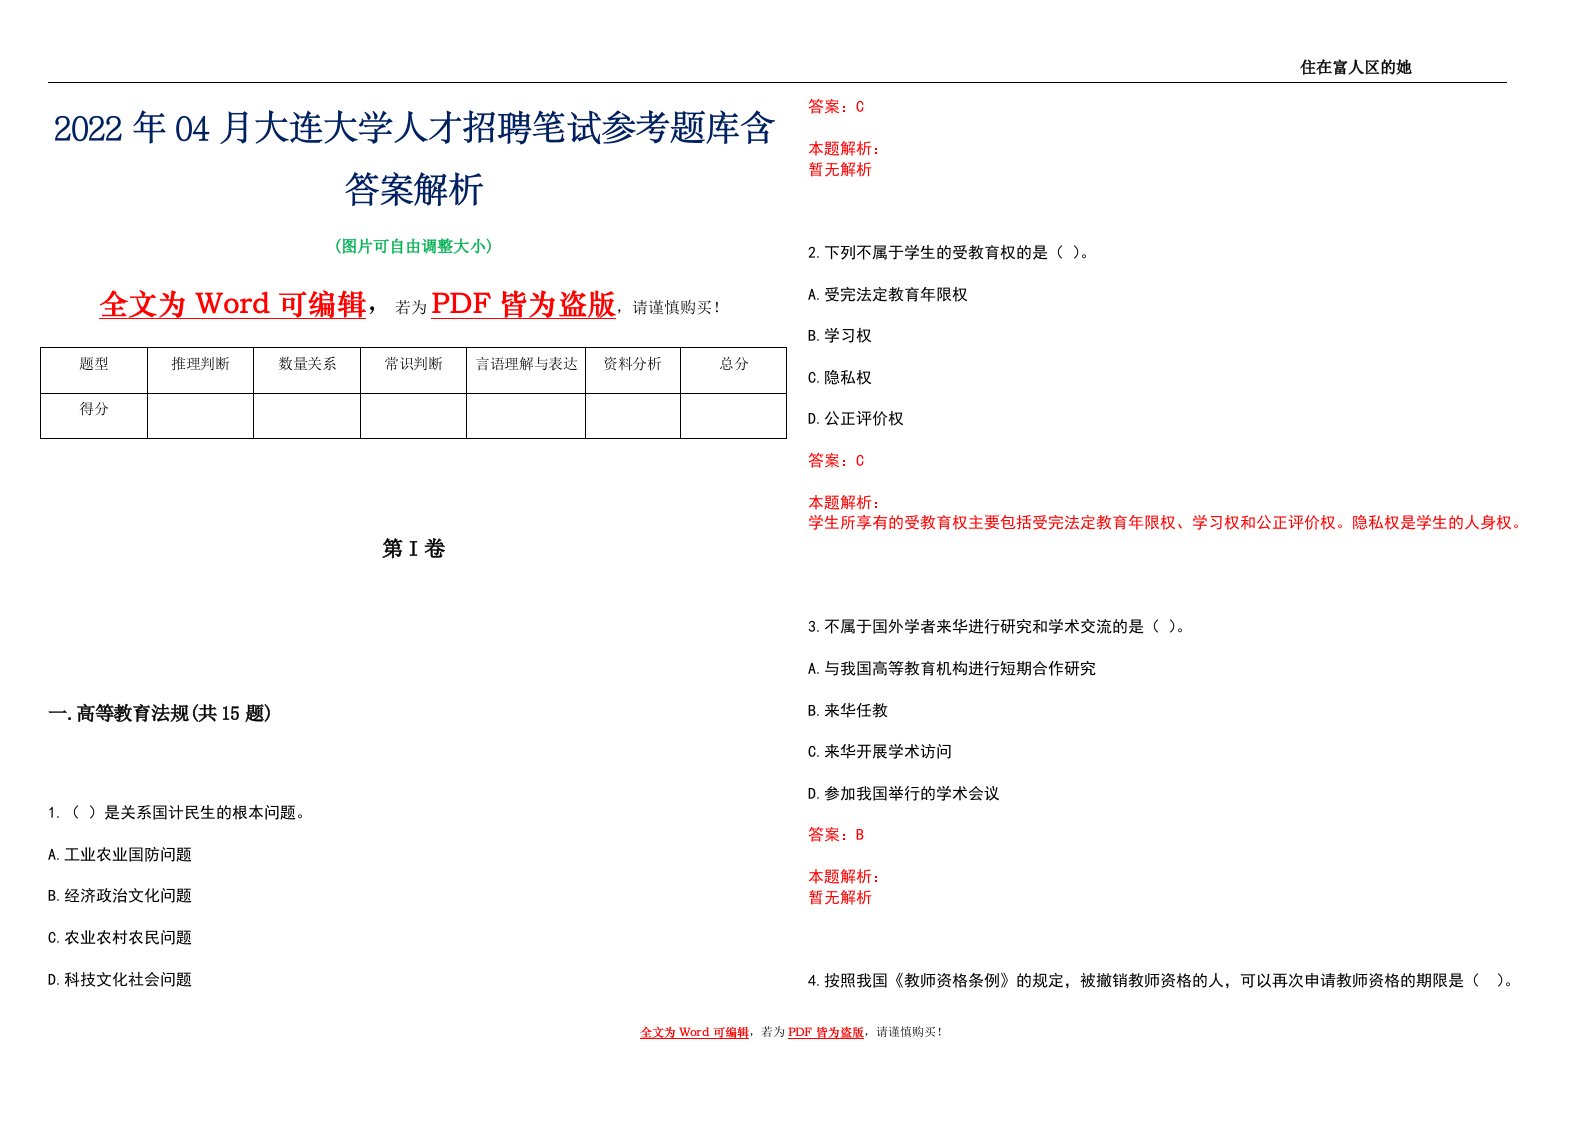Click the header text 住在富人区的她

click(1355, 67)
